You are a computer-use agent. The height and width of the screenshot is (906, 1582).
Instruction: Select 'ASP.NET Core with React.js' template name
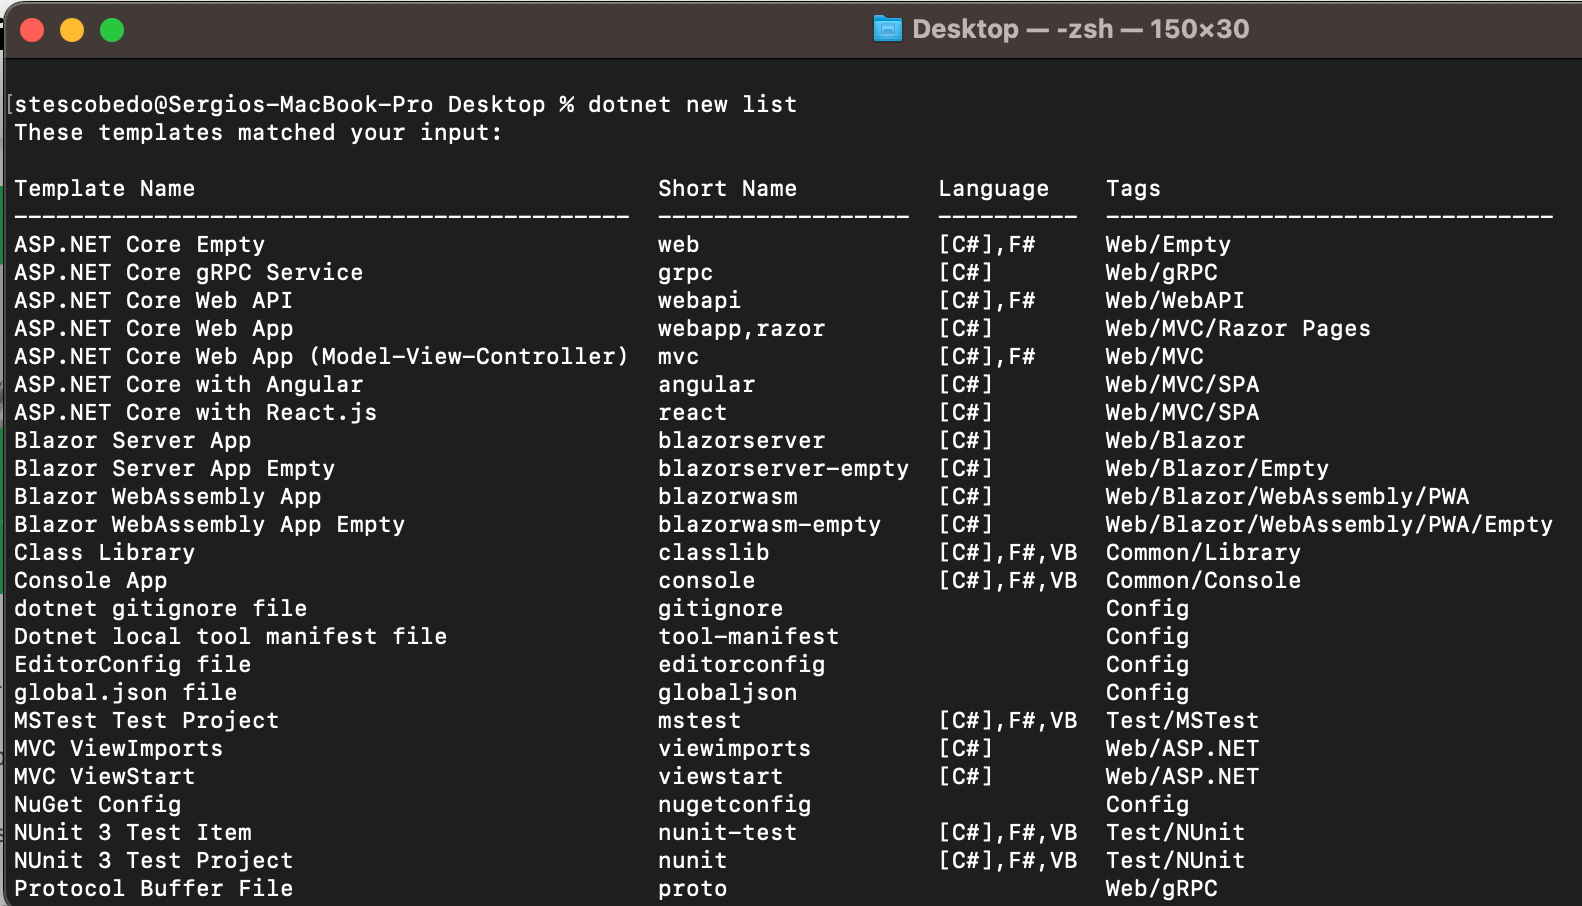tap(196, 413)
